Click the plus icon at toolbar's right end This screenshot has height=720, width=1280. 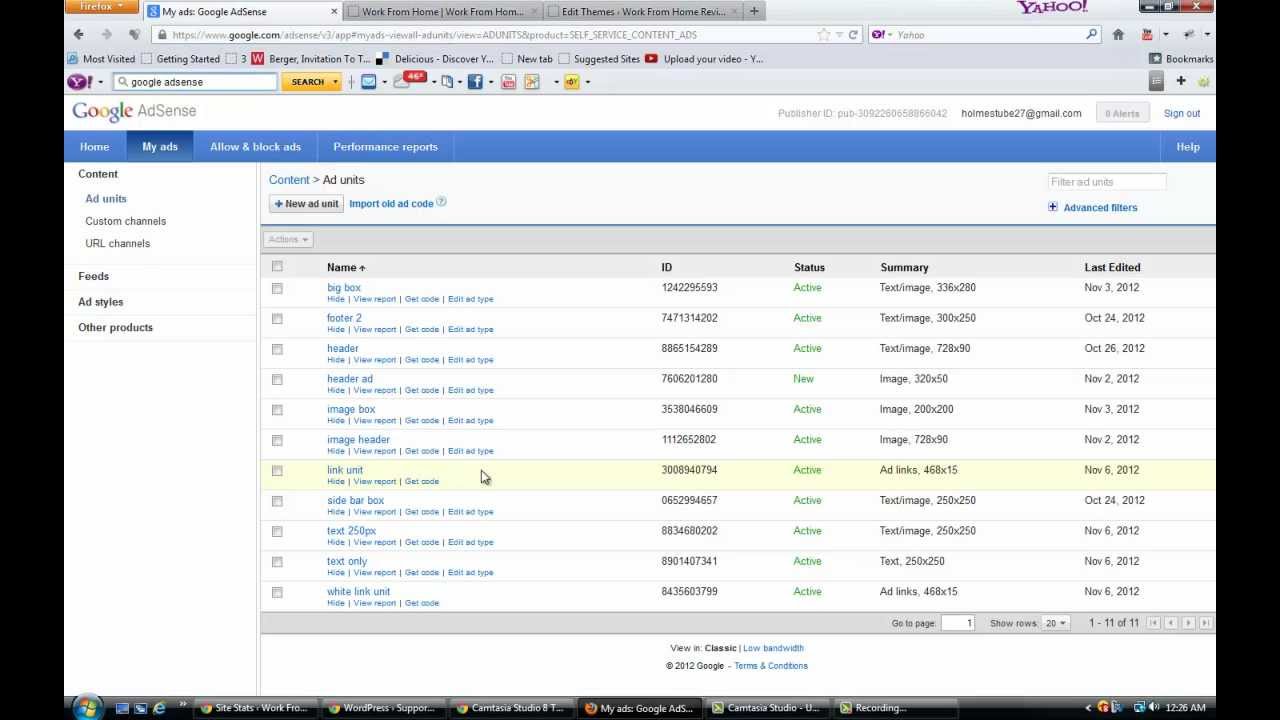tap(1181, 81)
